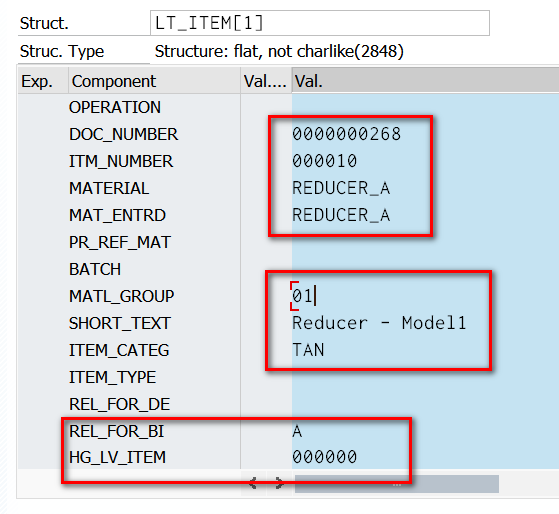Click the value 0000000268

click(347, 134)
